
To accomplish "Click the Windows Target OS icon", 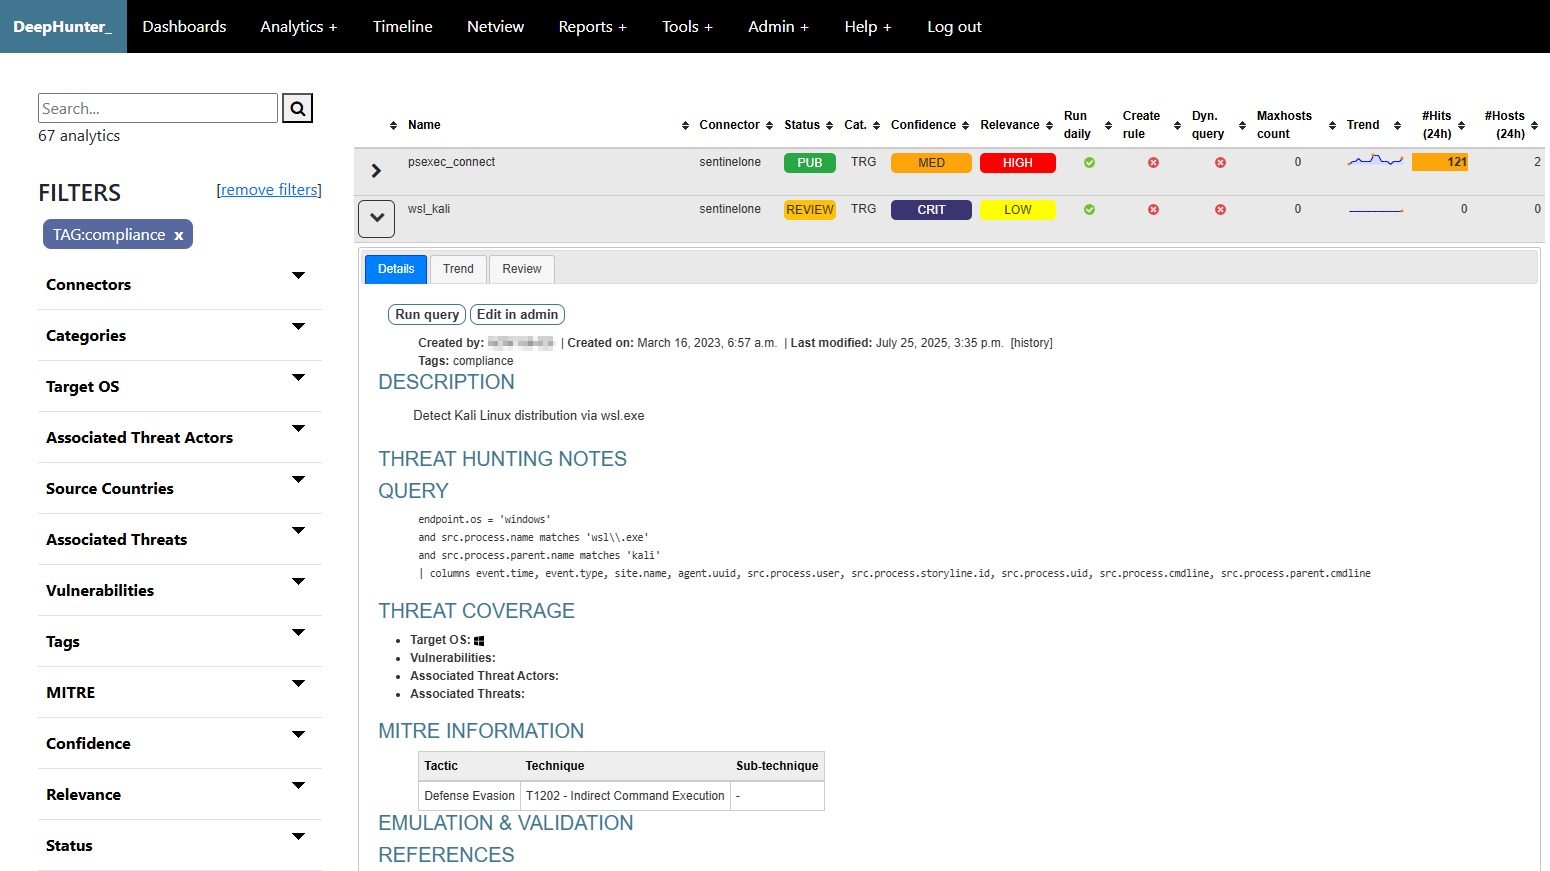I will point(479,641).
